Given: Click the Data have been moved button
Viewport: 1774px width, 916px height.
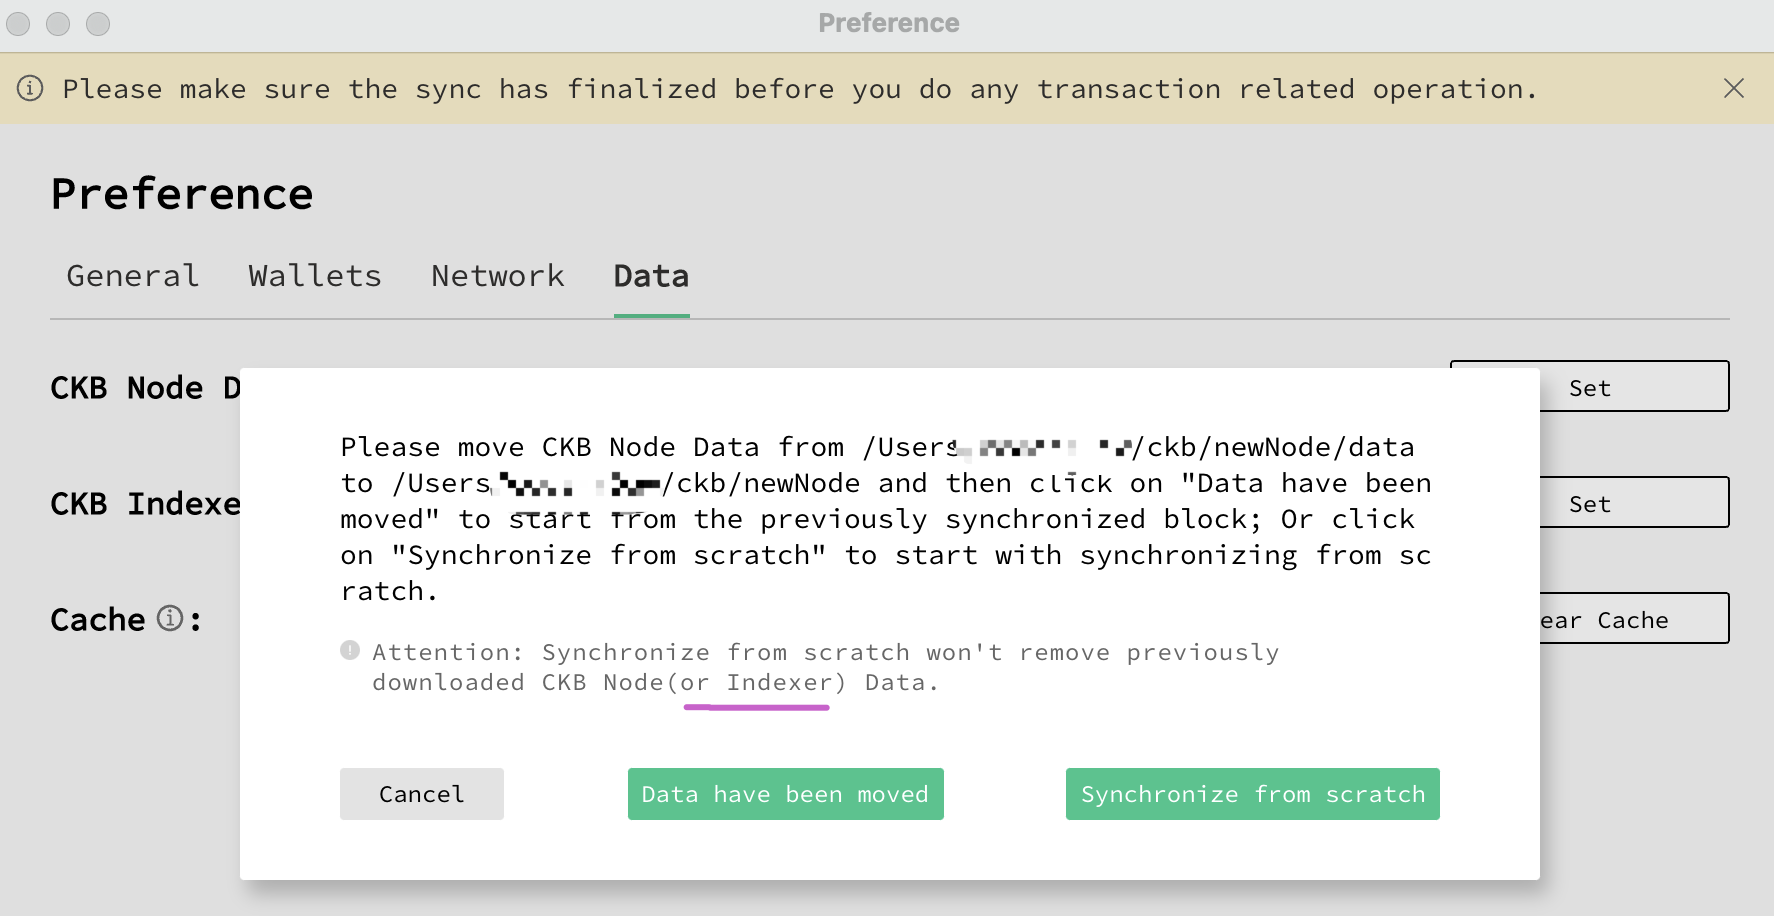Looking at the screenshot, I should coord(784,794).
